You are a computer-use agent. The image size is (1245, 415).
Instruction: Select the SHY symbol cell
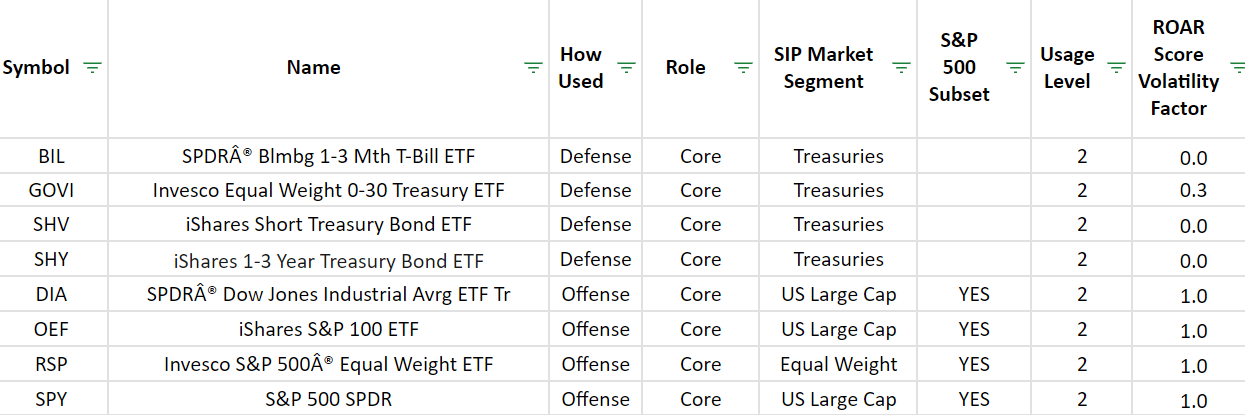pyautogui.click(x=54, y=259)
